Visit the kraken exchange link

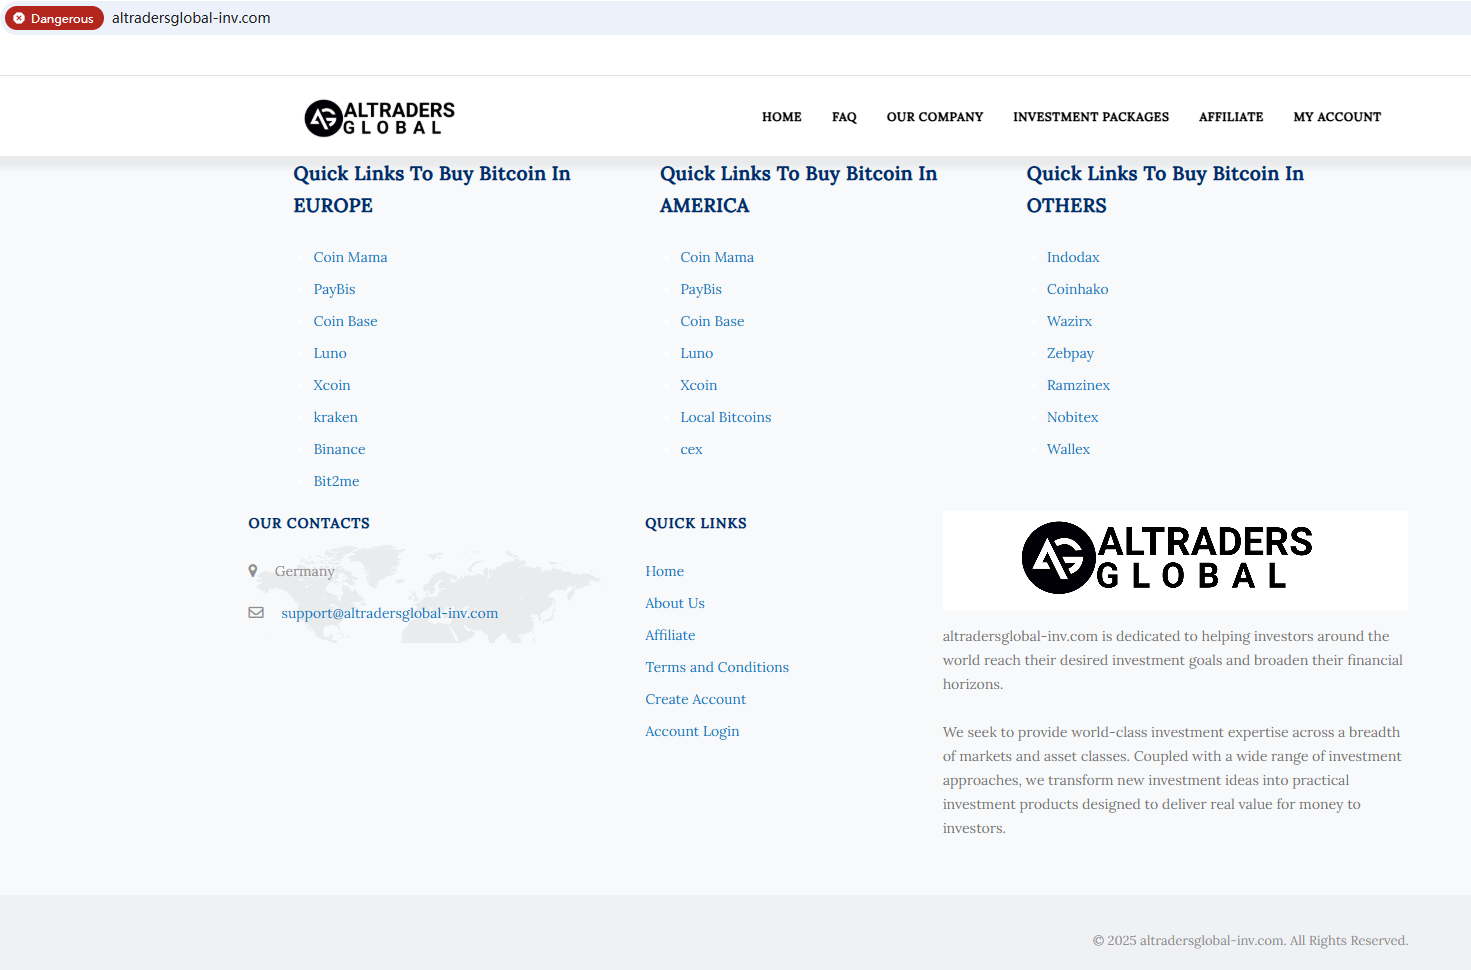[x=335, y=417]
